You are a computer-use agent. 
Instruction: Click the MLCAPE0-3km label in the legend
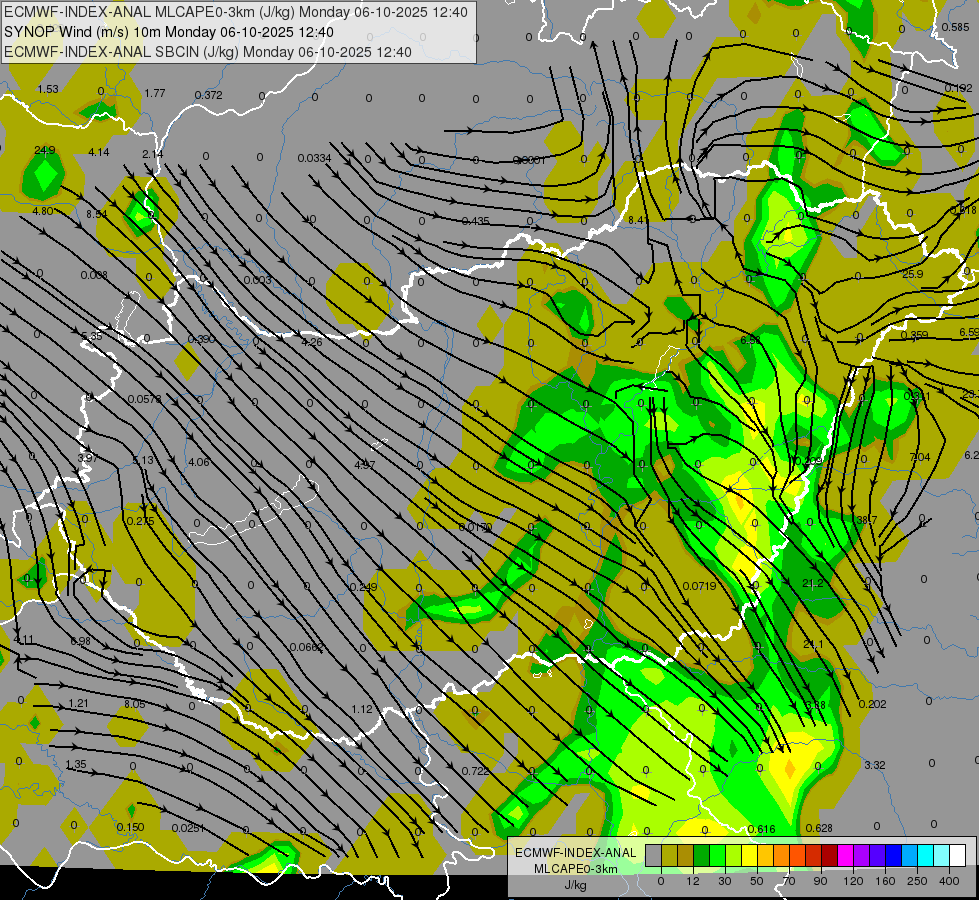click(576, 869)
